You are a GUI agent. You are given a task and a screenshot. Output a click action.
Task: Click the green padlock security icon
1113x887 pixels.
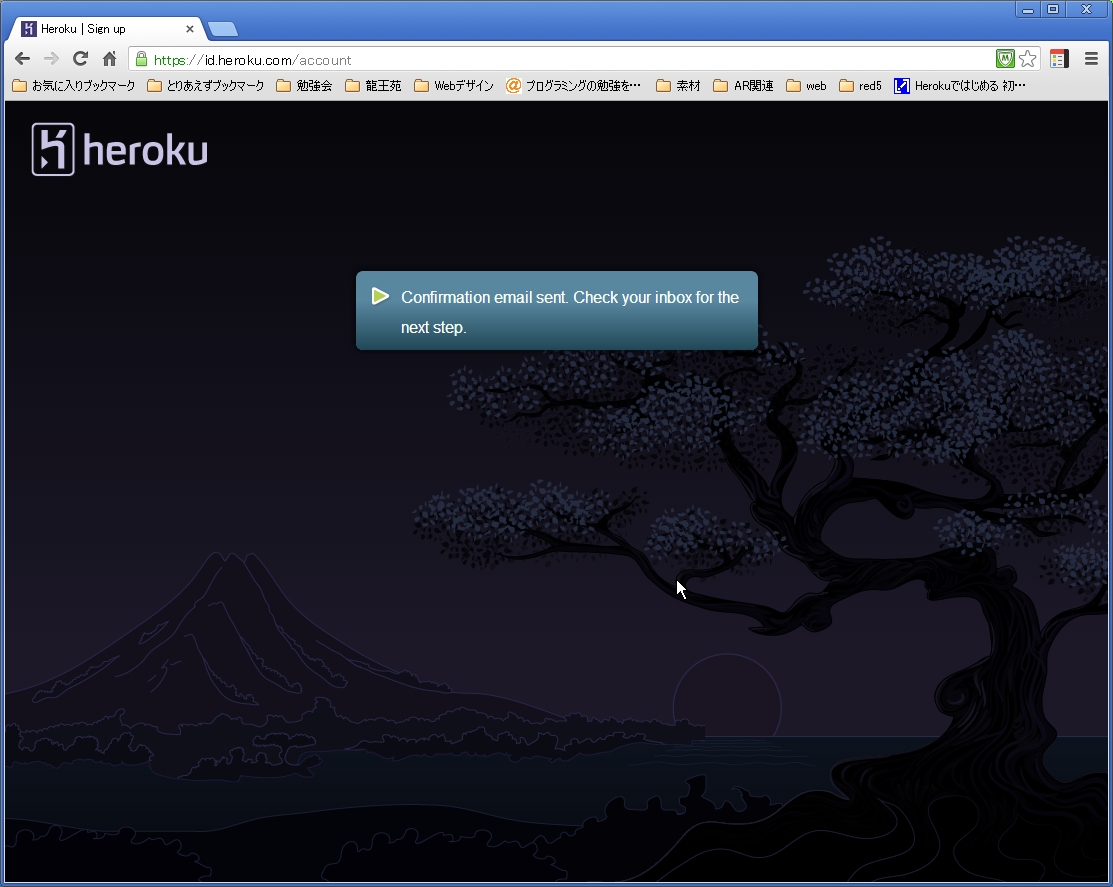141,59
